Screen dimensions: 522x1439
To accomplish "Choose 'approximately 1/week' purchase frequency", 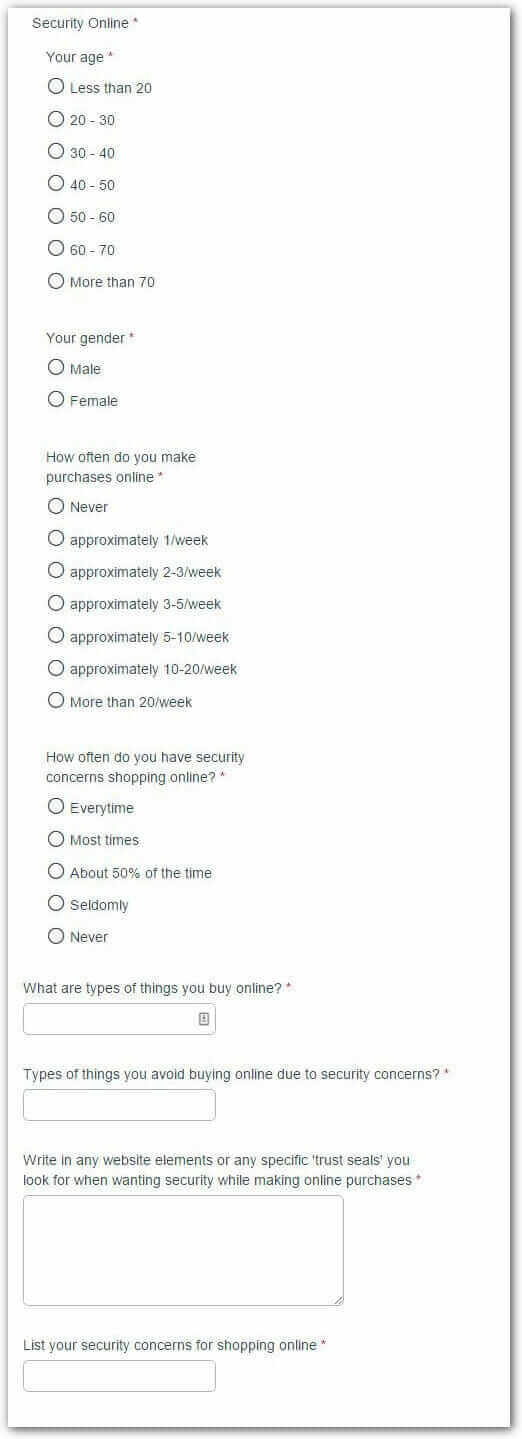I will pos(56,539).
